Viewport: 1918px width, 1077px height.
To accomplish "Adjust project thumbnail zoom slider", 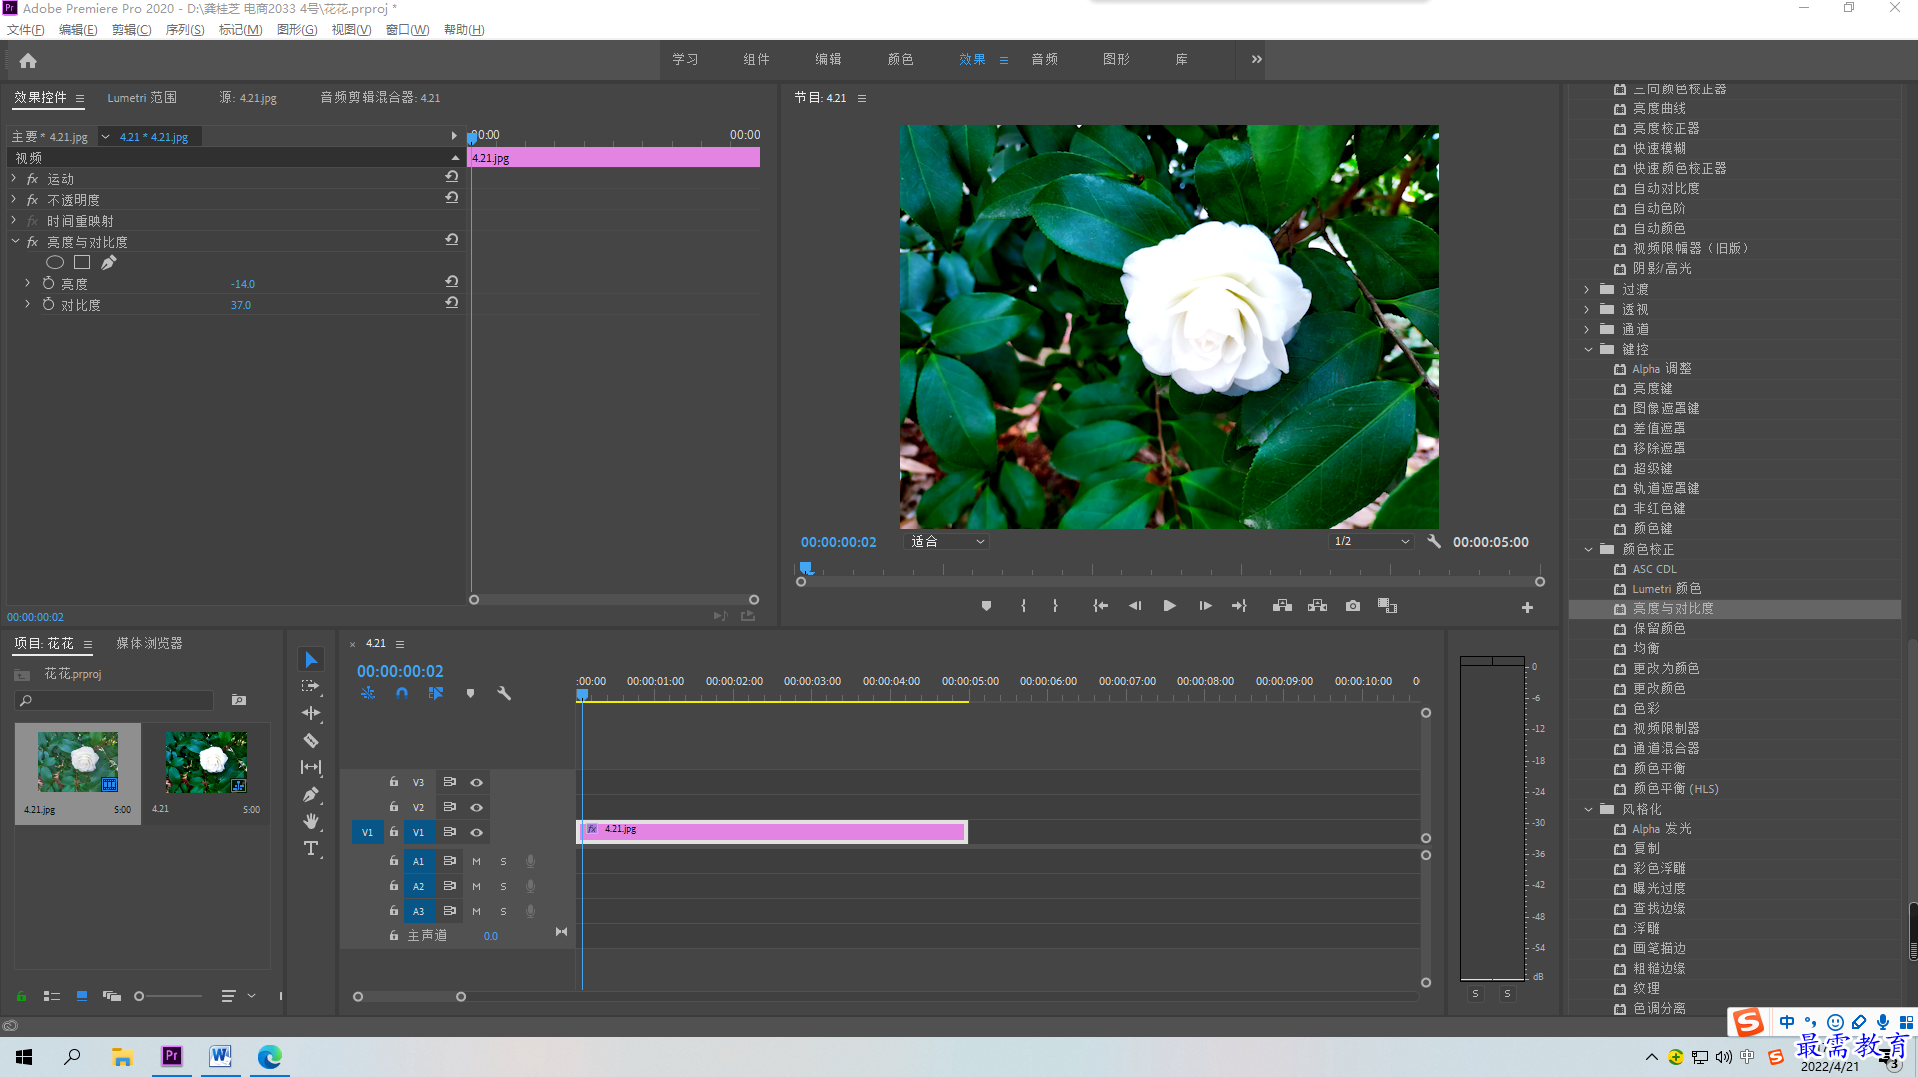I will point(139,996).
